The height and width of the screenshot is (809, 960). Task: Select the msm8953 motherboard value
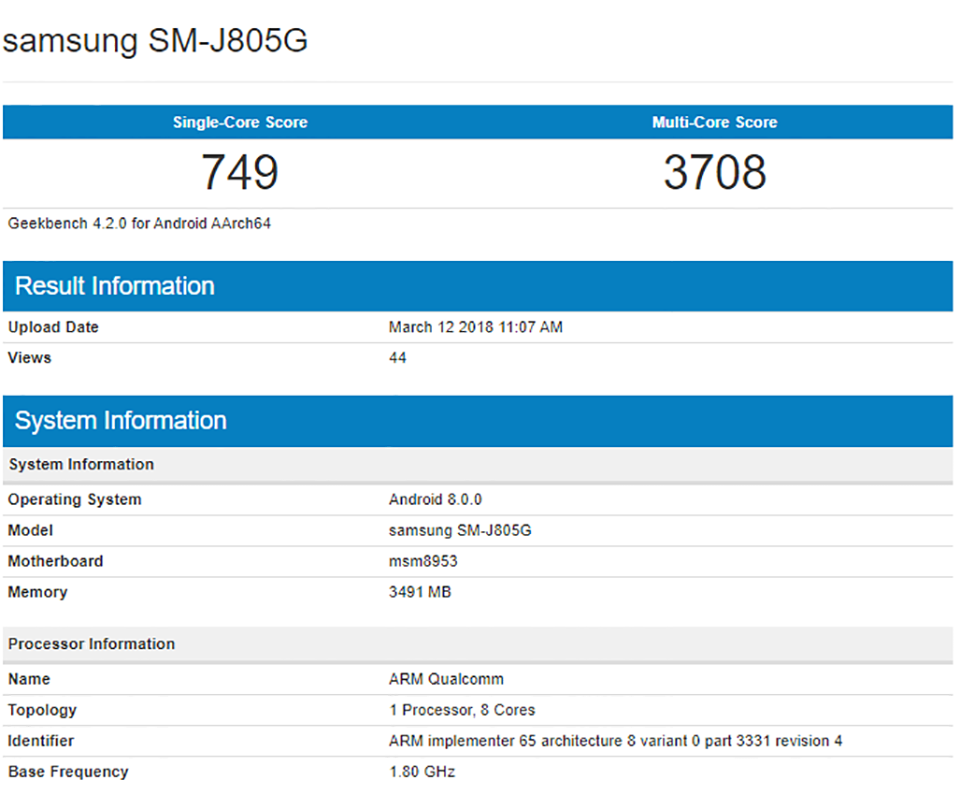tap(423, 561)
